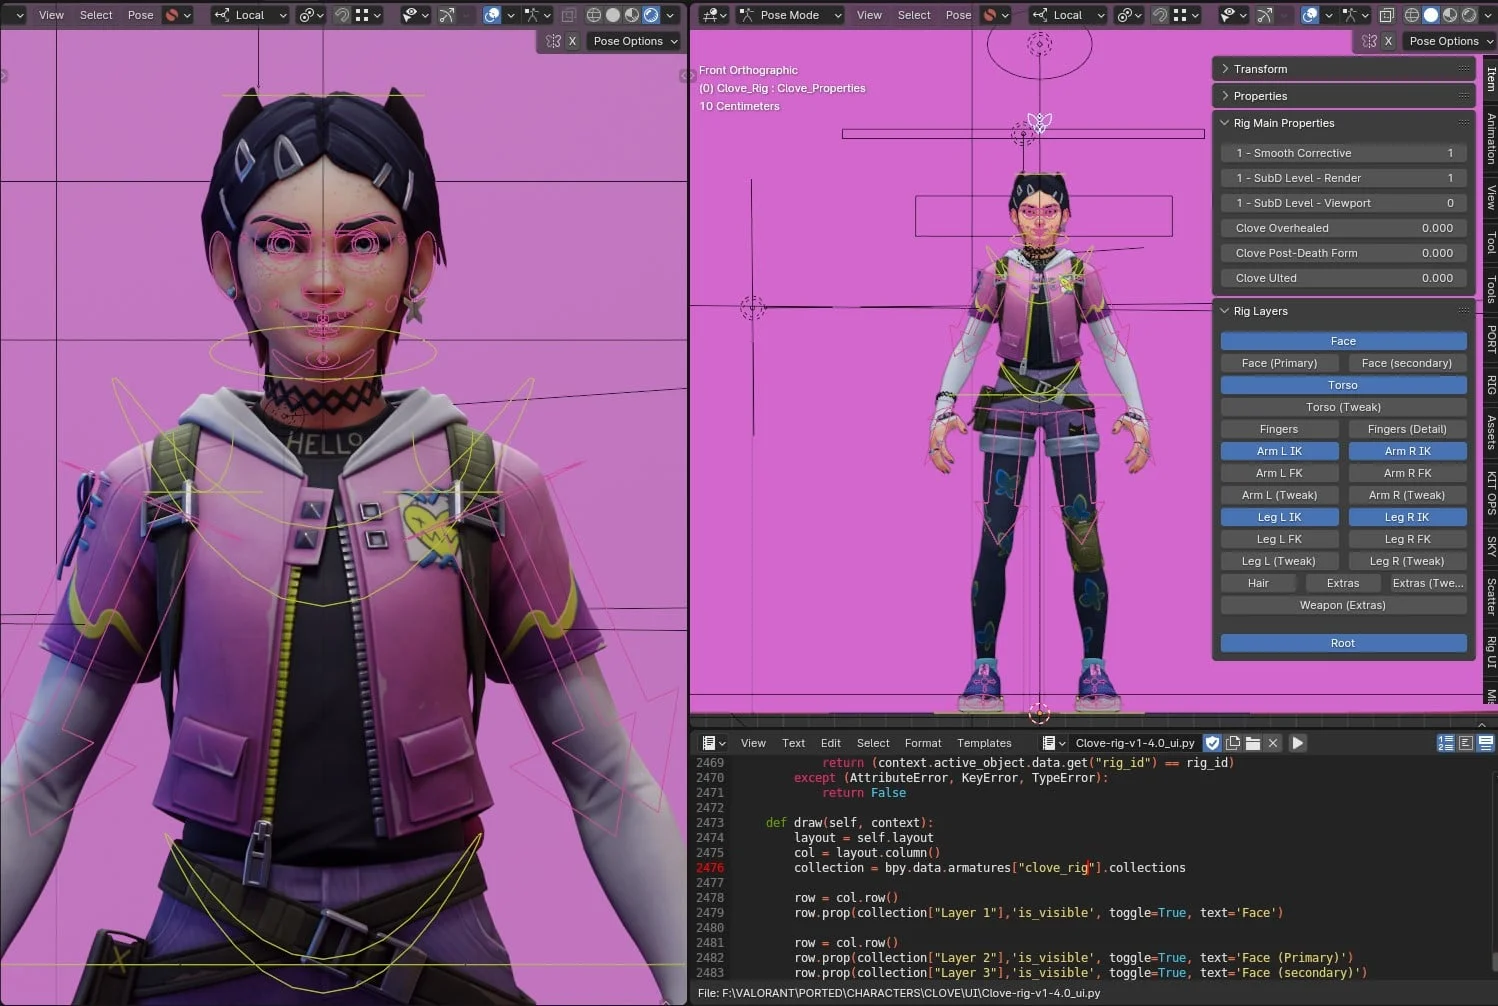Enable rendered shading in the left viewport

pos(651,15)
